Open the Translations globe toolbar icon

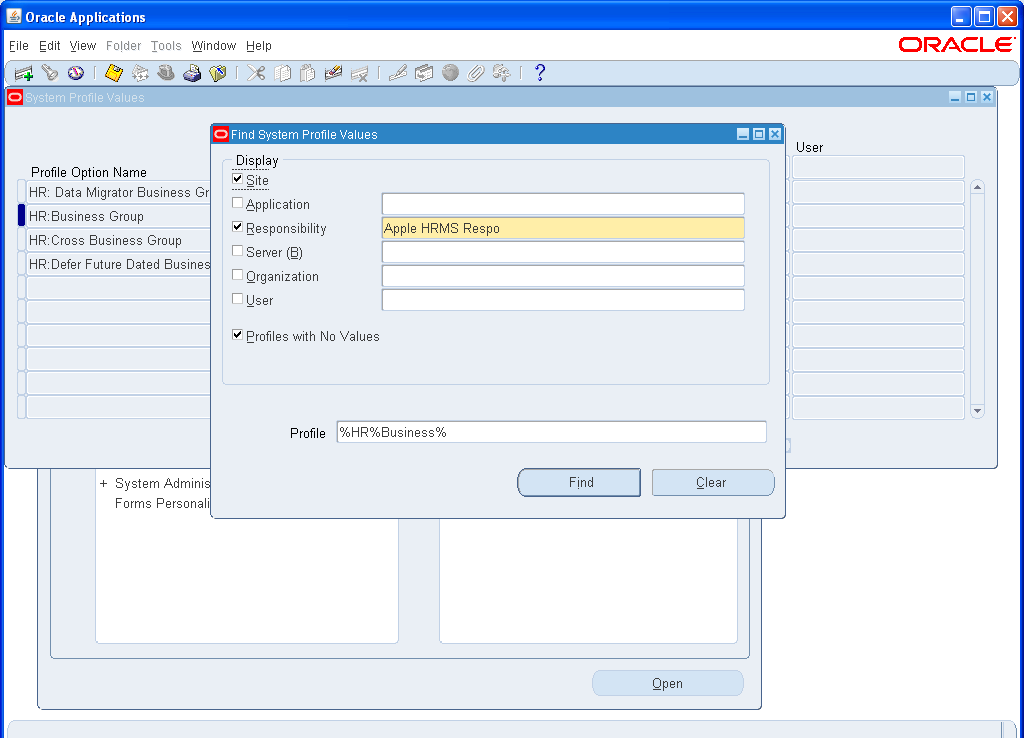click(x=449, y=72)
